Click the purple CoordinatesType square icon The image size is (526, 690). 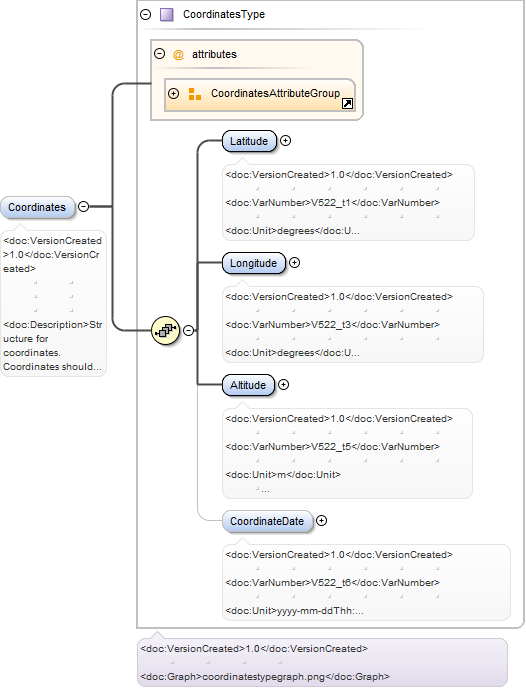click(166, 15)
